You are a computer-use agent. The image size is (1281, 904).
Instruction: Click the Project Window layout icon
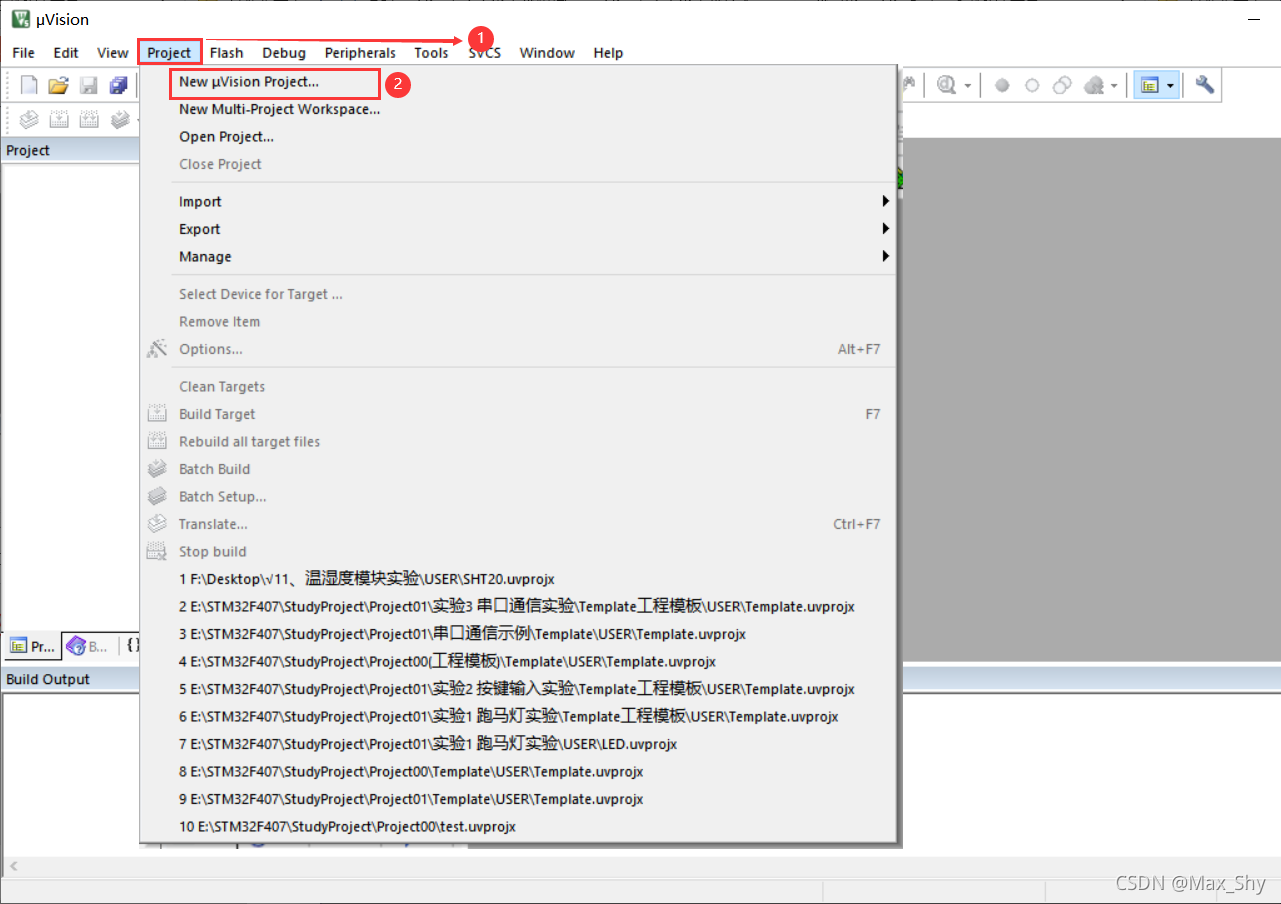coord(1149,86)
